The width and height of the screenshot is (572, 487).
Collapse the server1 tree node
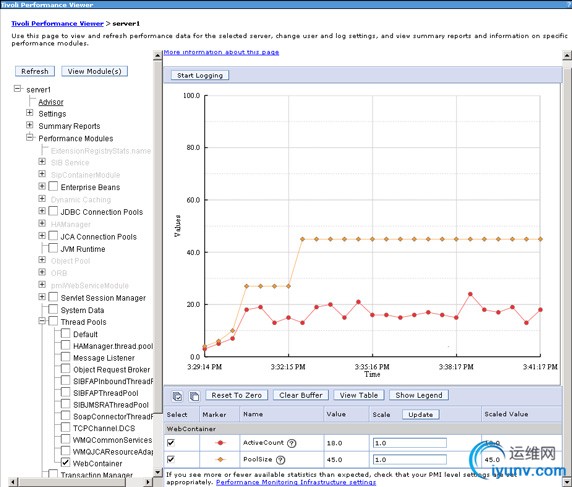17,89
